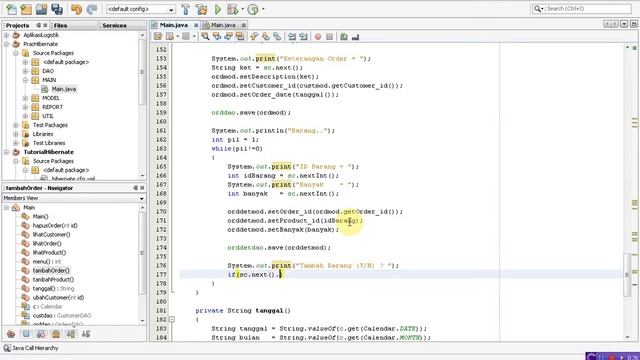640x360 pixels.
Task: Click the Comment code icon
Action: [344, 37]
